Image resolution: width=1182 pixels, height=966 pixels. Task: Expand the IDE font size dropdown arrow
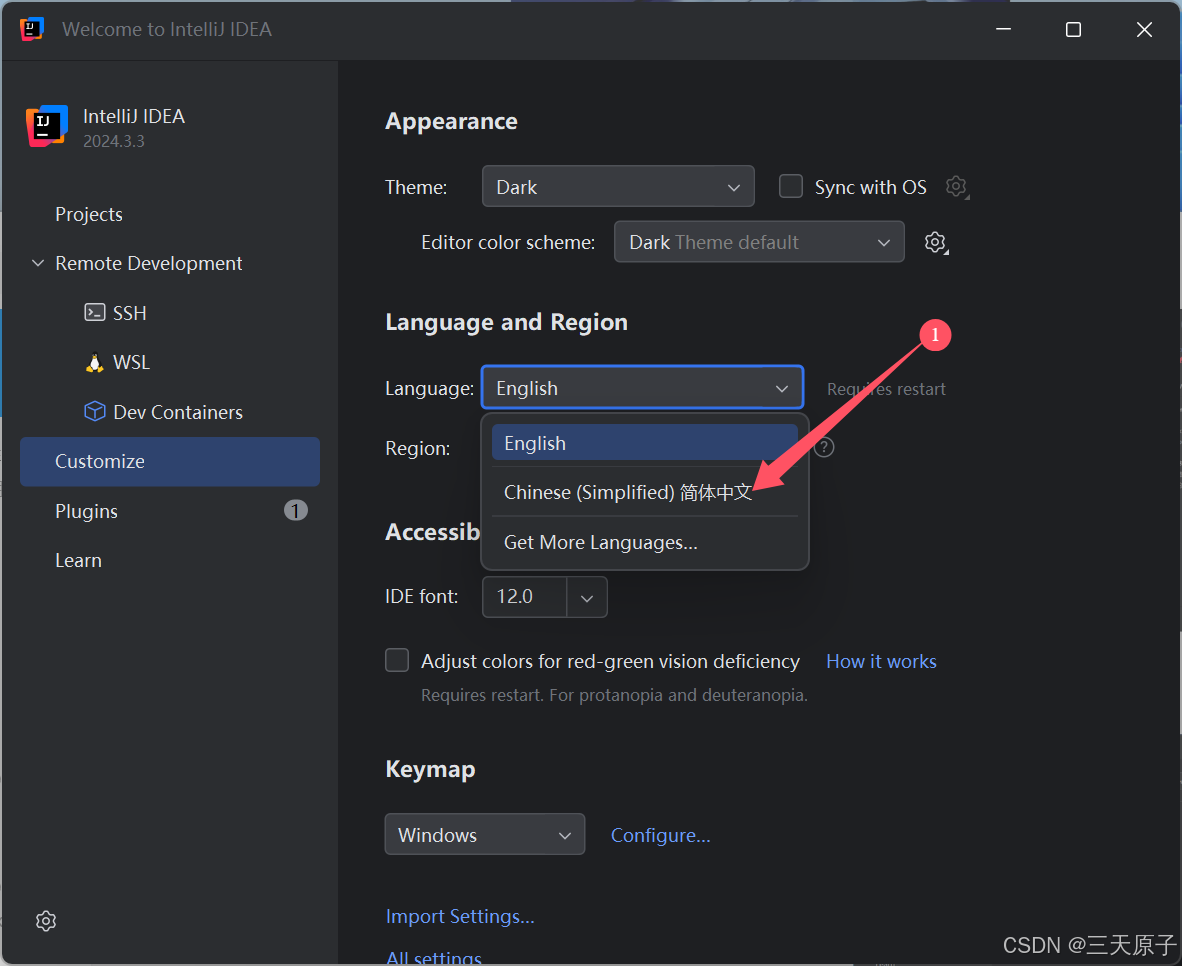(x=586, y=597)
